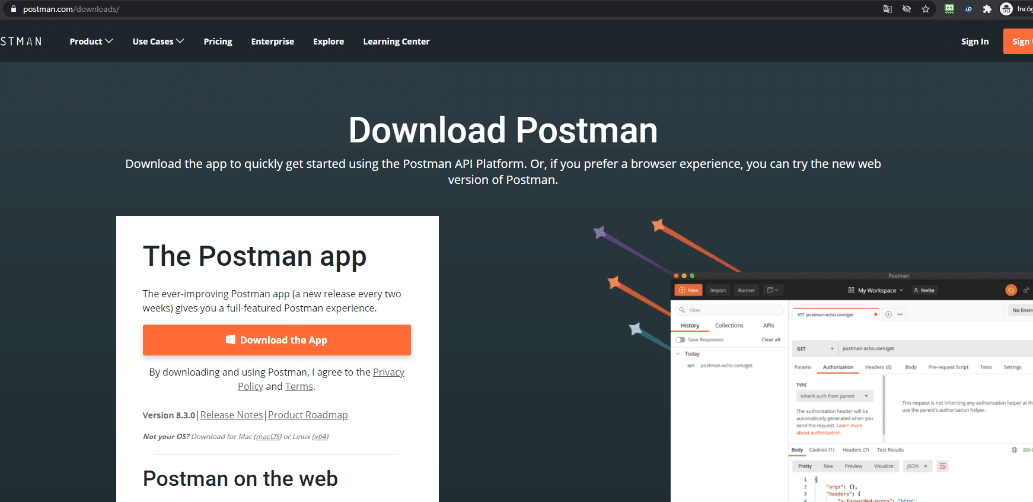Click the Incognito profile icon
The height and width of the screenshot is (502, 1033).
click(x=1006, y=9)
